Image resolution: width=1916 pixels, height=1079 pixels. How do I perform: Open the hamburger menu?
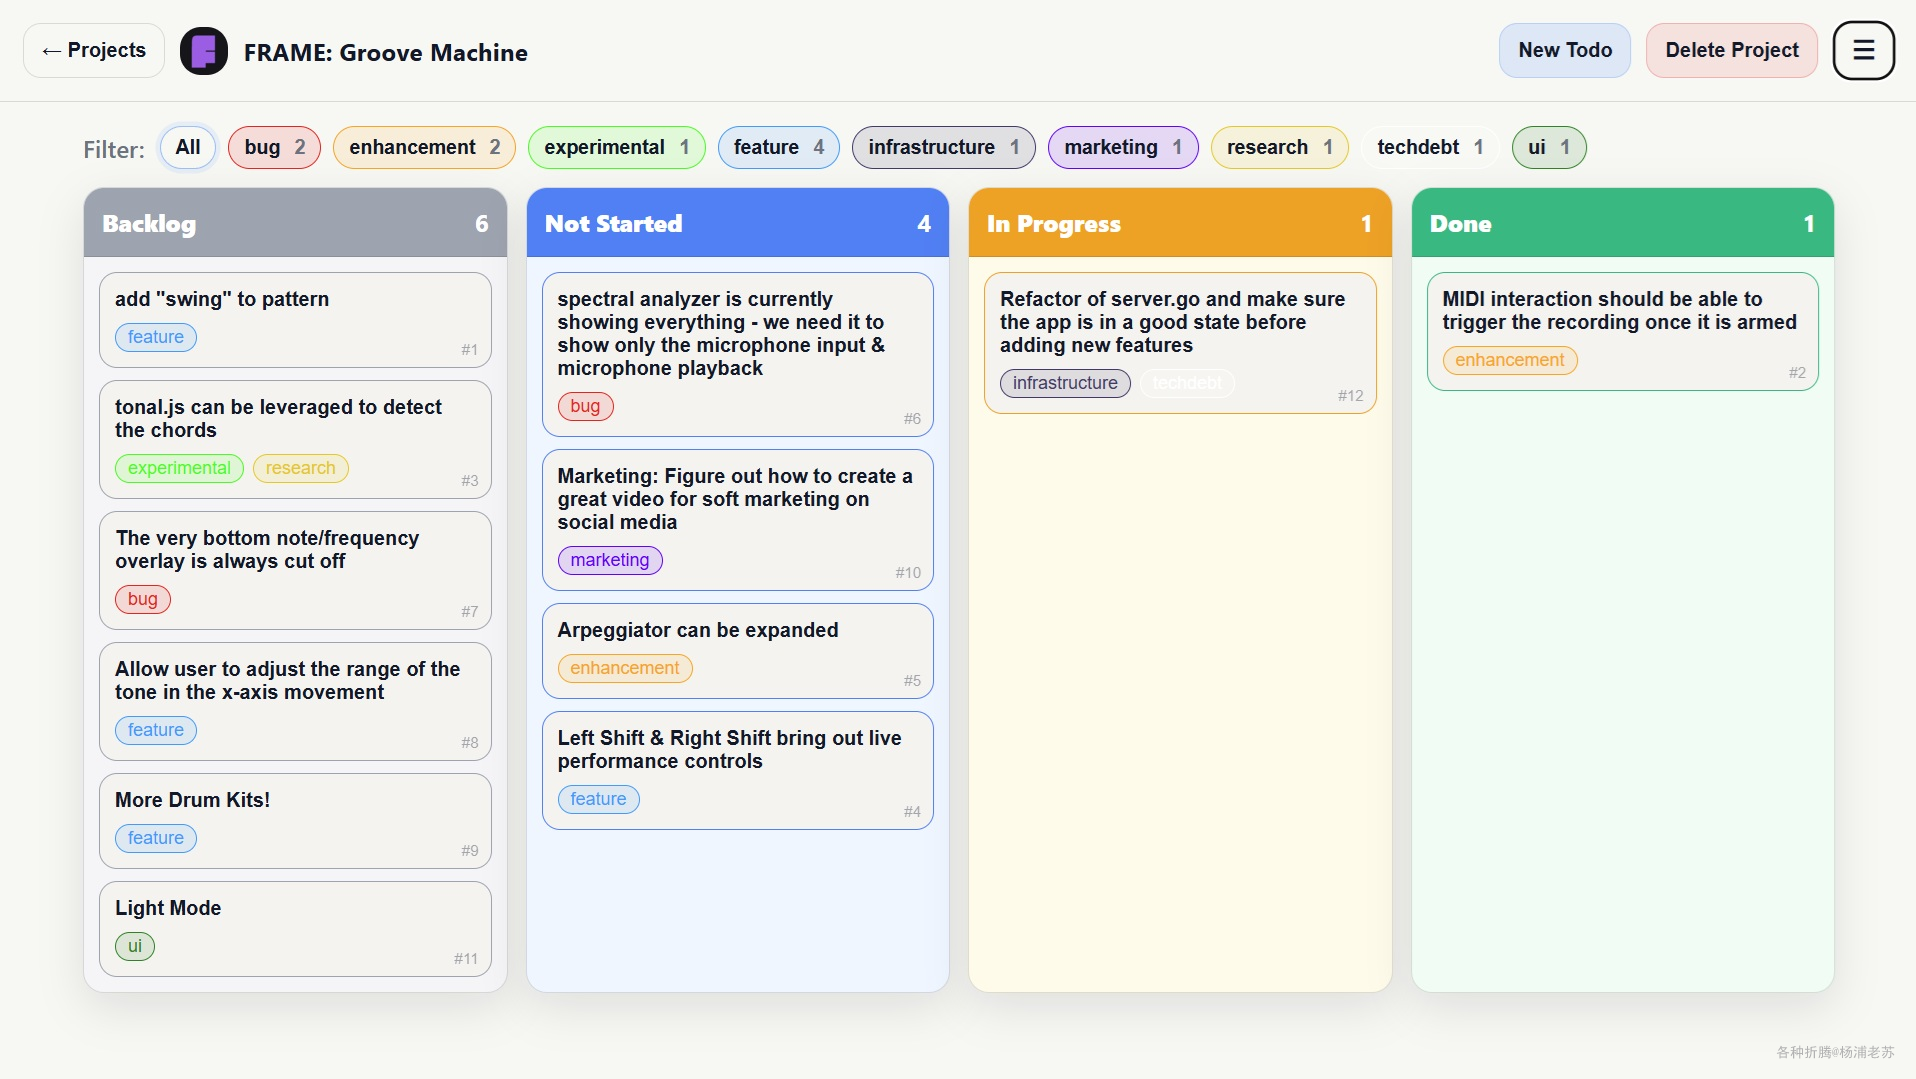coord(1863,50)
